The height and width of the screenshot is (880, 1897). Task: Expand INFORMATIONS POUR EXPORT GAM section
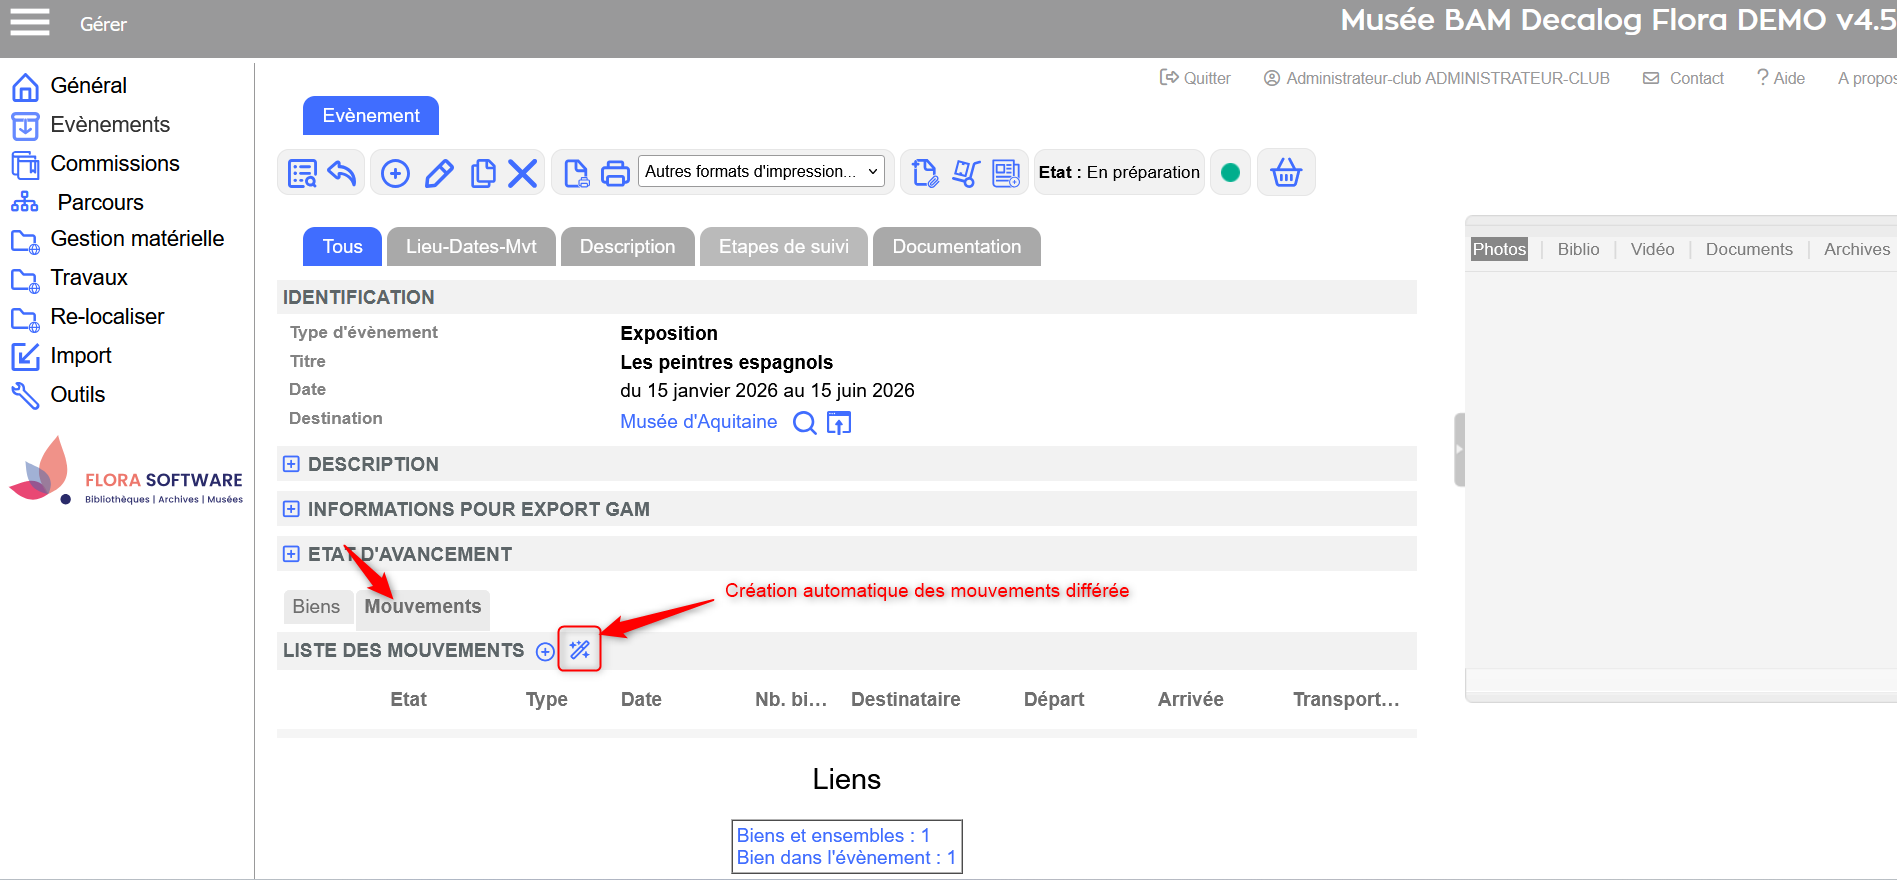click(291, 509)
